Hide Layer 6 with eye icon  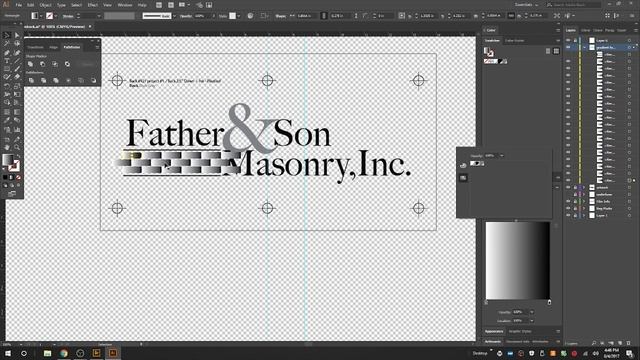[568, 40]
